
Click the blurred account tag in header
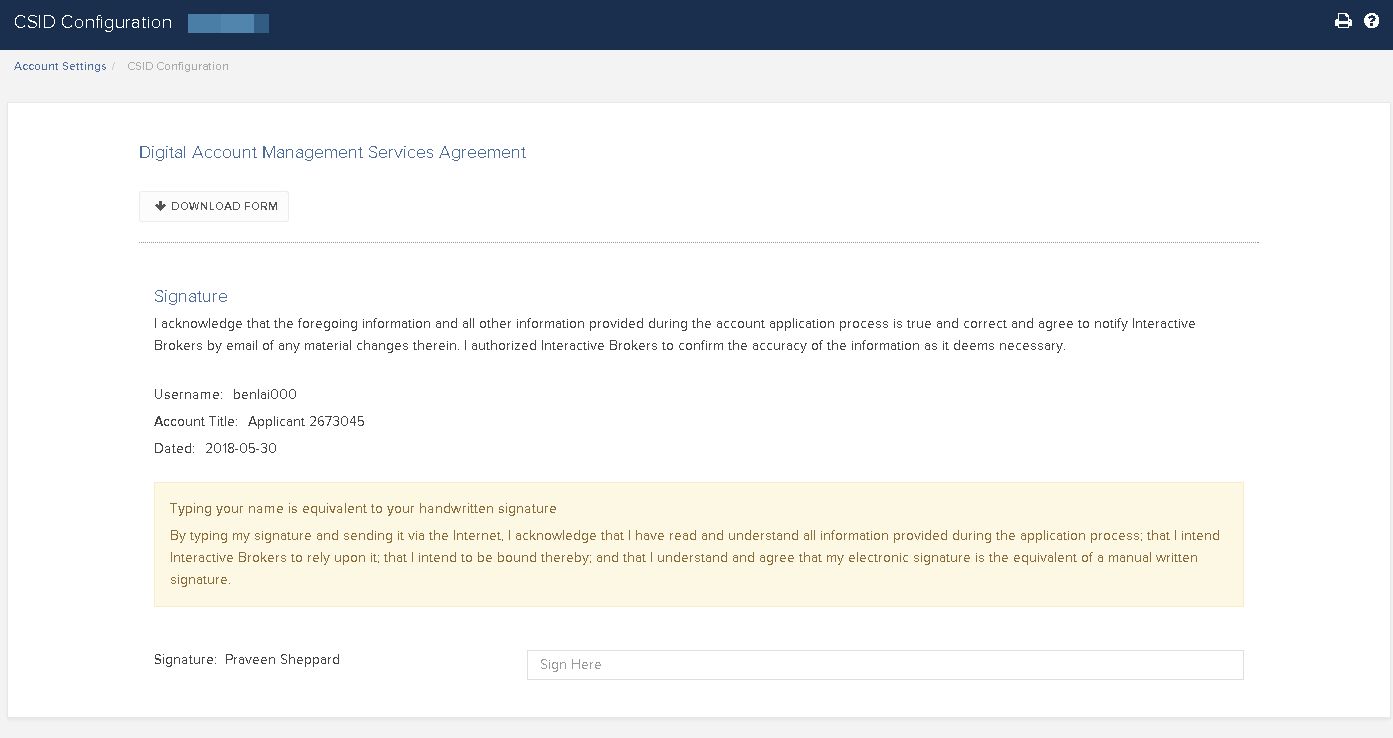pos(228,23)
